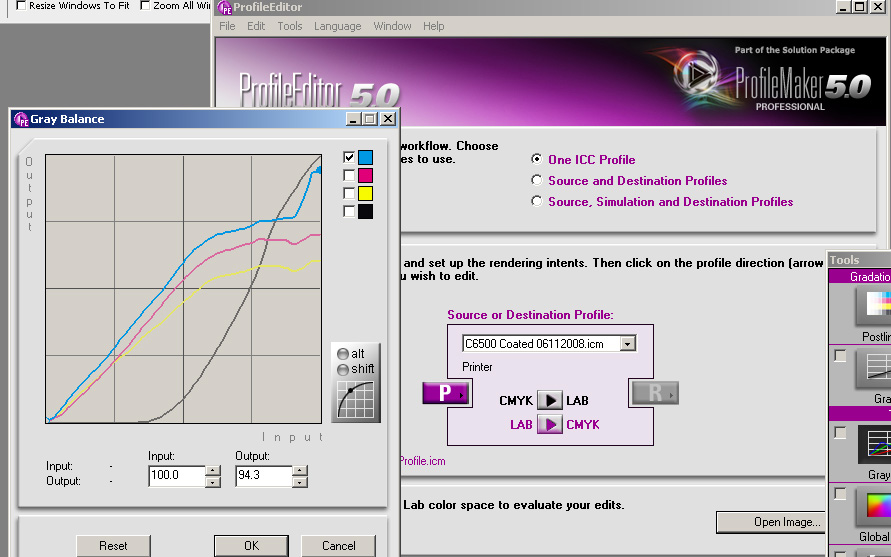Click the Gray Balance window title icon
Image resolution: width=891 pixels, height=557 pixels.
21,119
